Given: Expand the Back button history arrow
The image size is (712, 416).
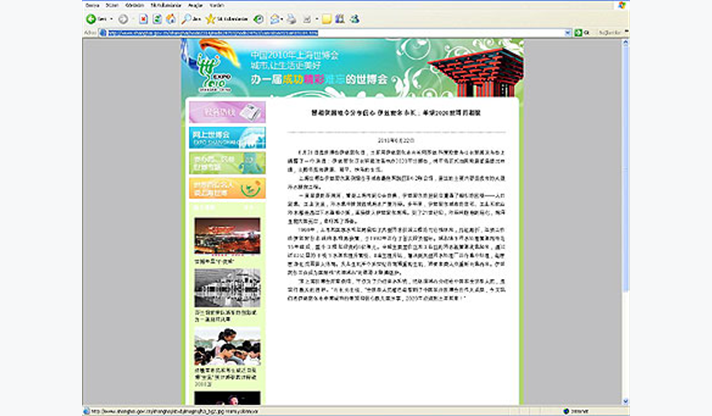Looking at the screenshot, I should (x=111, y=19).
